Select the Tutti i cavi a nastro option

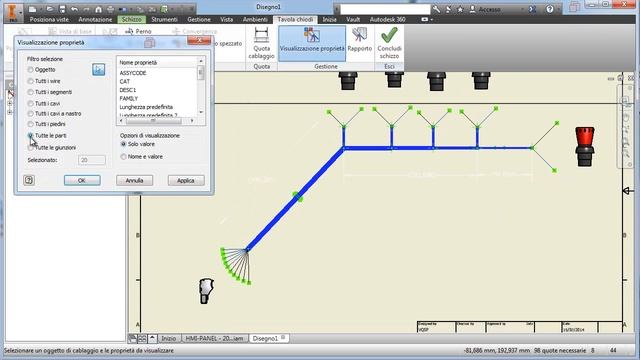tap(30, 113)
